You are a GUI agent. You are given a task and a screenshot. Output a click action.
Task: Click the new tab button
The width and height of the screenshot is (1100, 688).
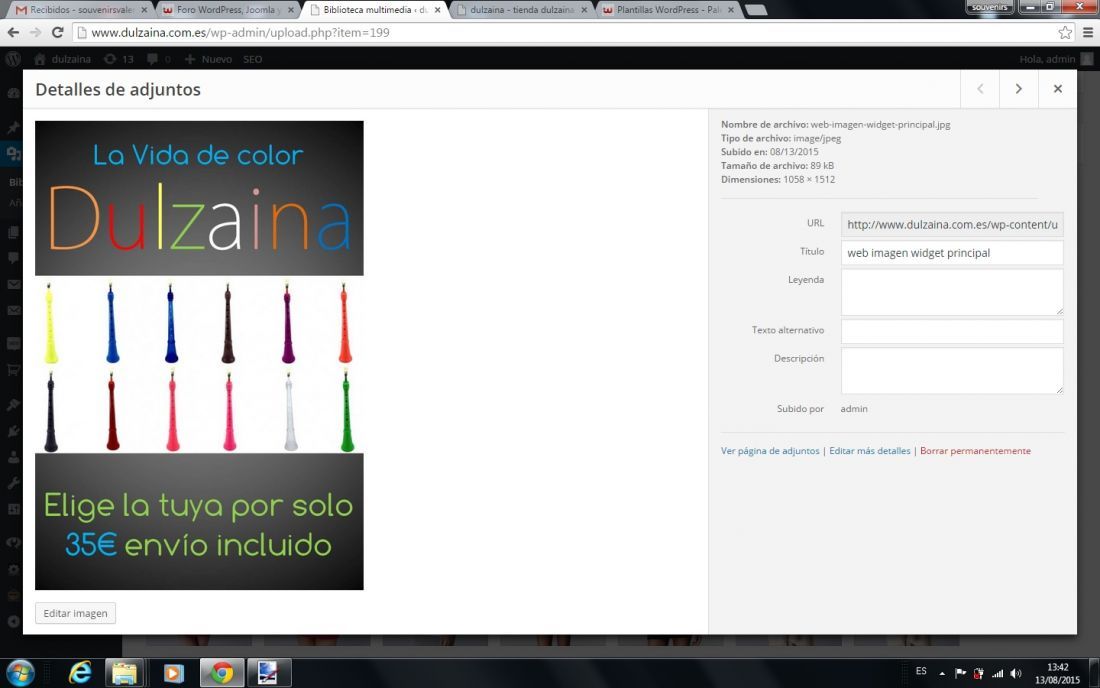coord(755,10)
